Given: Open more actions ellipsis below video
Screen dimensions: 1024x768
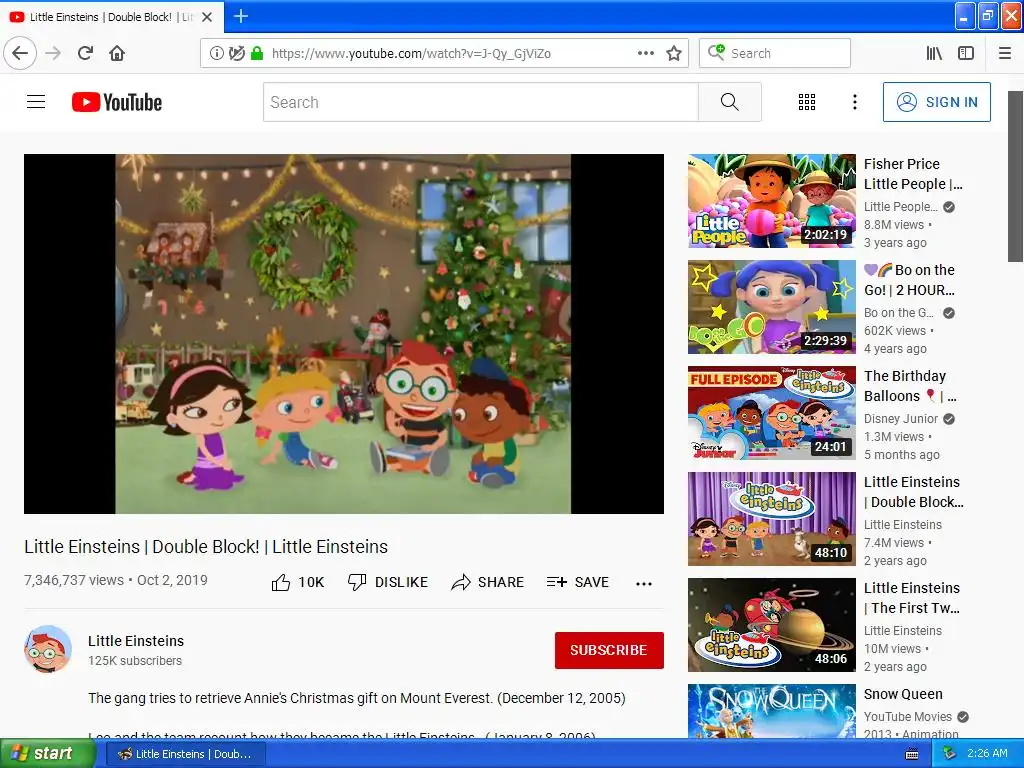Looking at the screenshot, I should coord(644,583).
